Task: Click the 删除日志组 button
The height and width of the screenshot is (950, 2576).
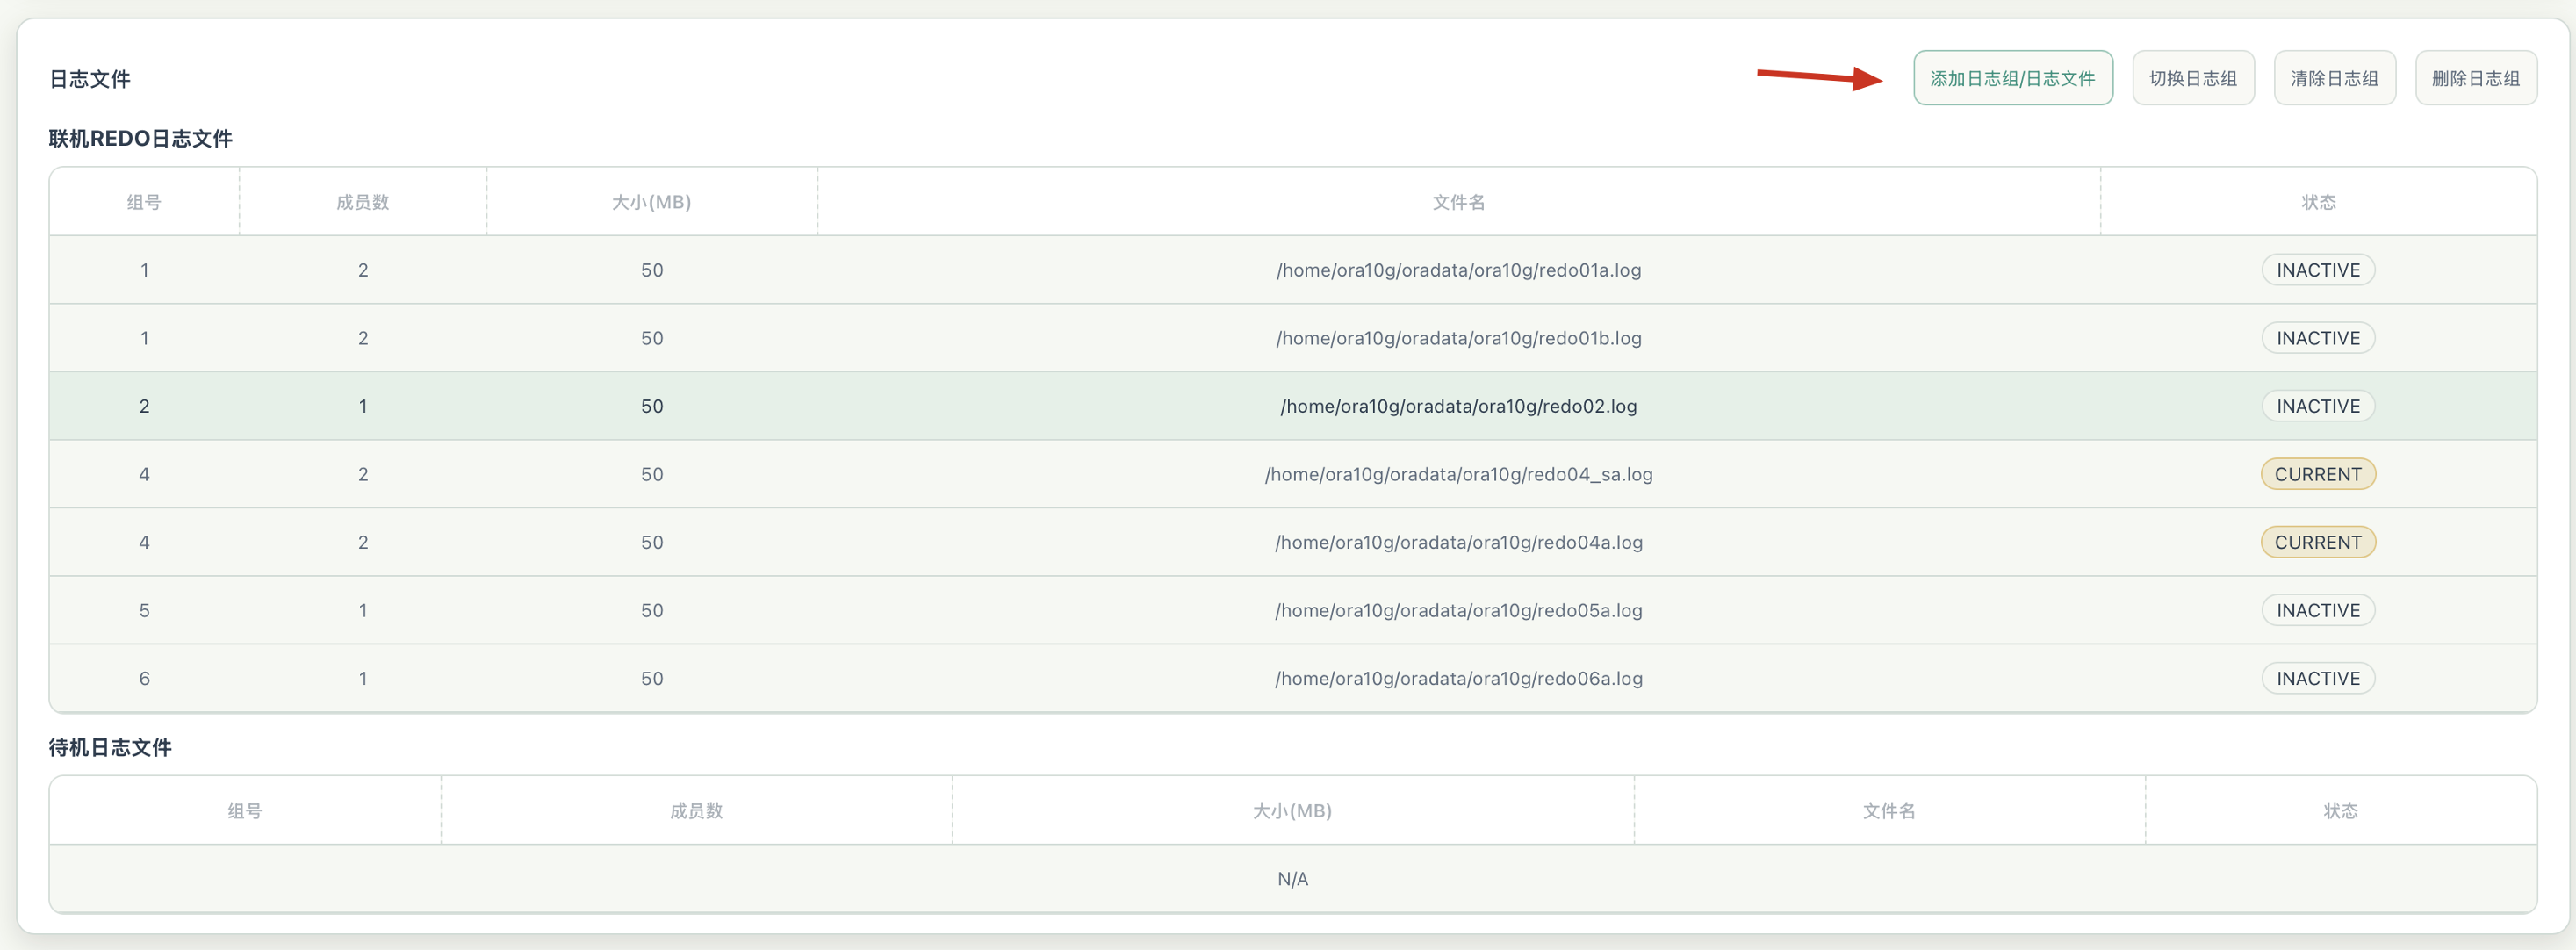Action: point(2475,78)
